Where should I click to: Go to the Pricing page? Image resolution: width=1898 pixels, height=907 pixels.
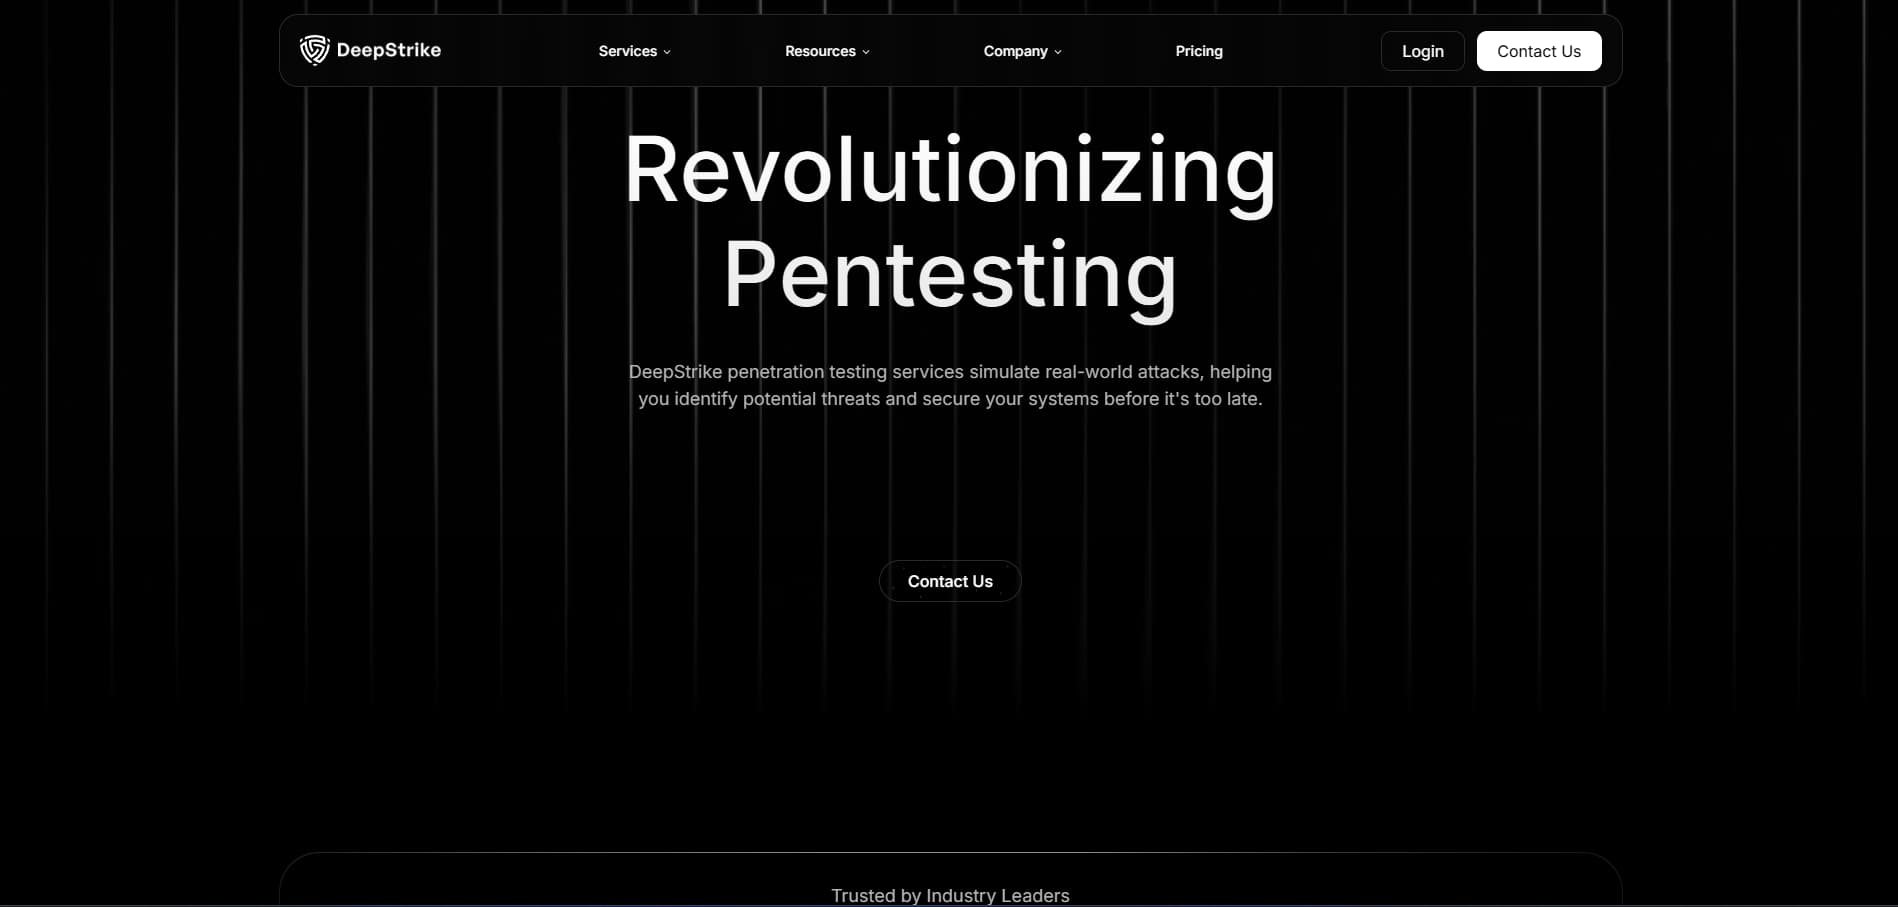(x=1199, y=51)
